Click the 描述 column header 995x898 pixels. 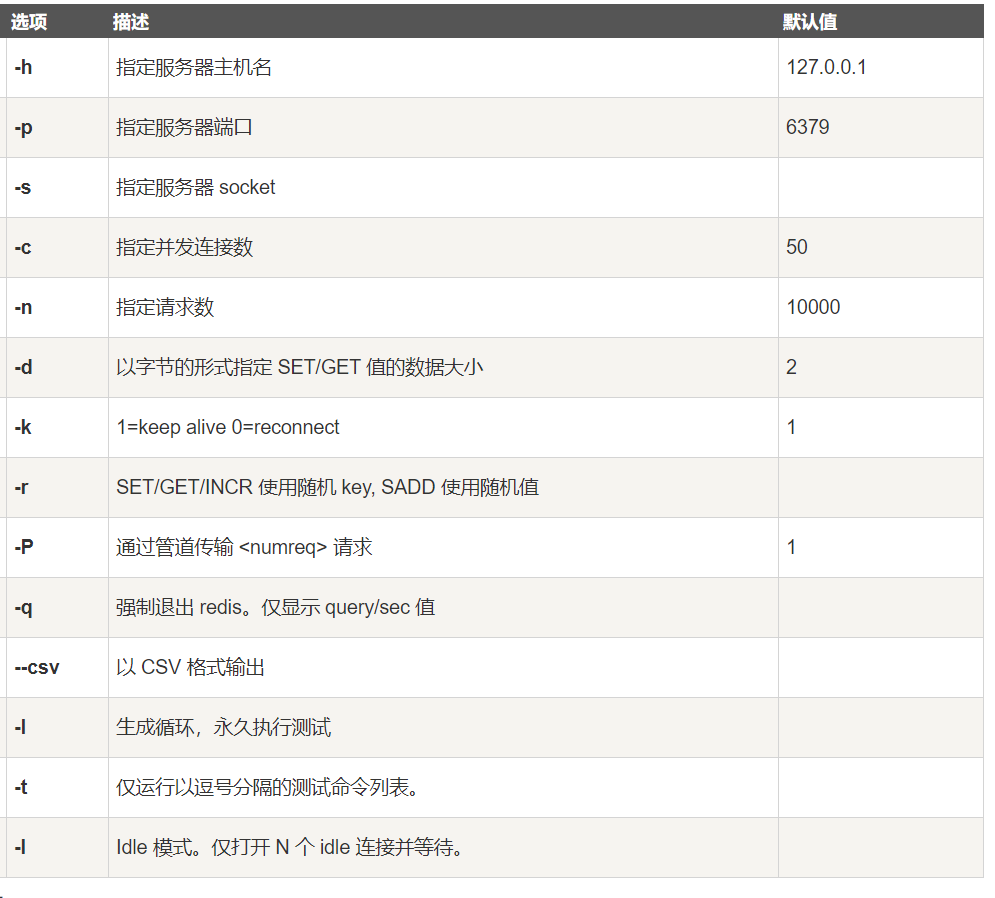pyautogui.click(x=131, y=22)
